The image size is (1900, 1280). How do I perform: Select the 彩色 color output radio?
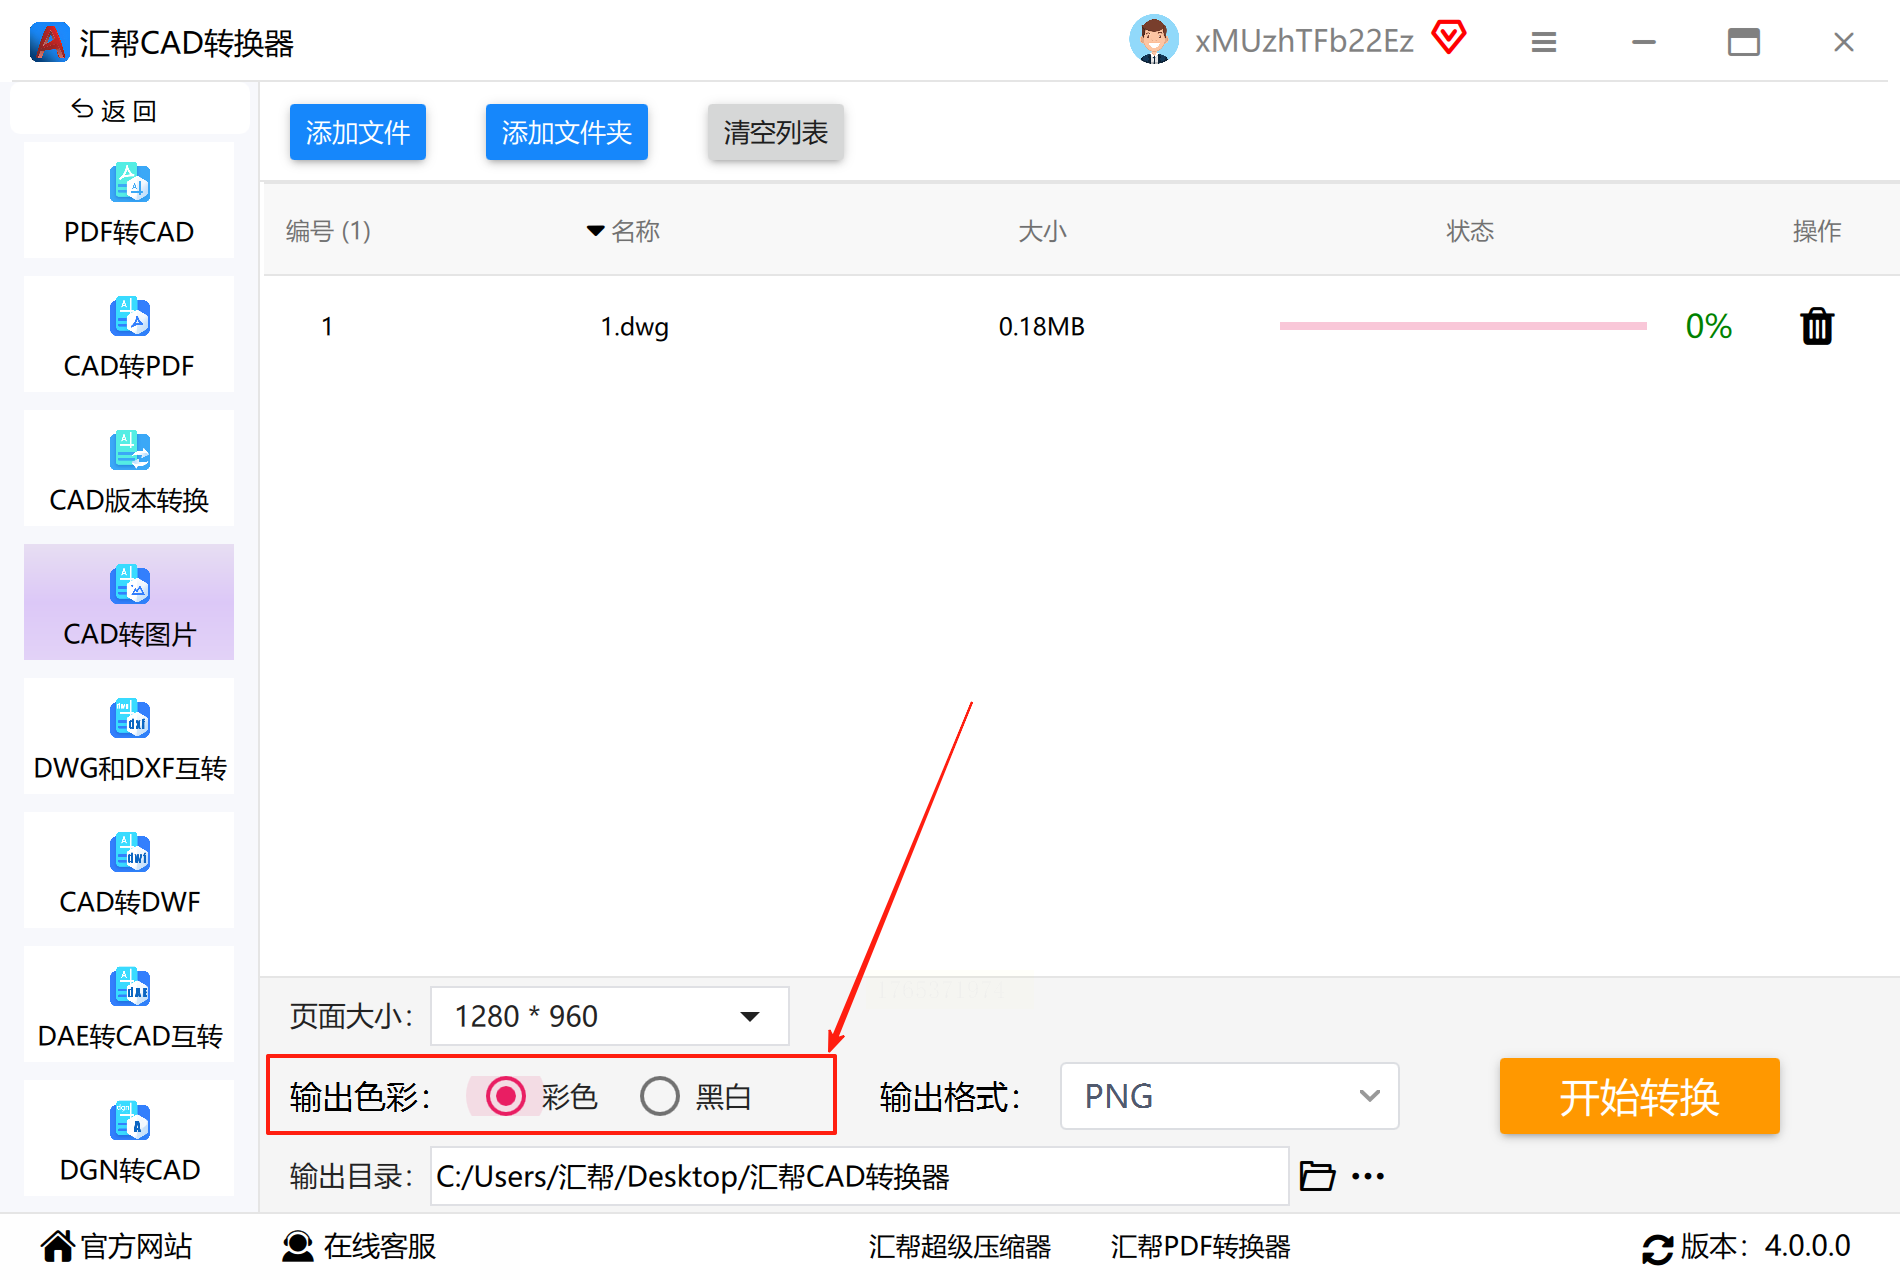pos(506,1096)
